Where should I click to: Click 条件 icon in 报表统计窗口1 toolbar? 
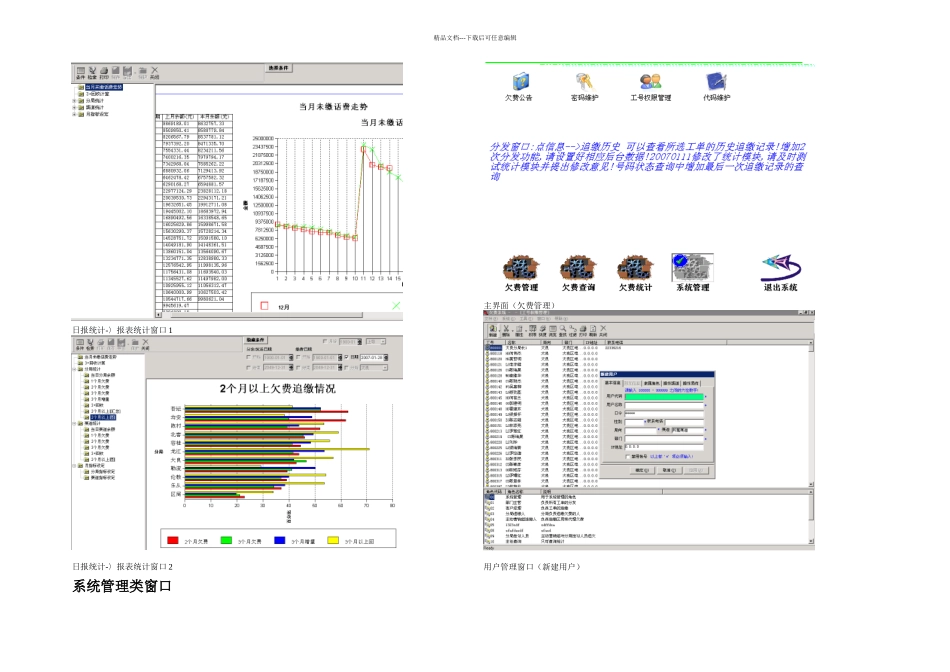81,72
